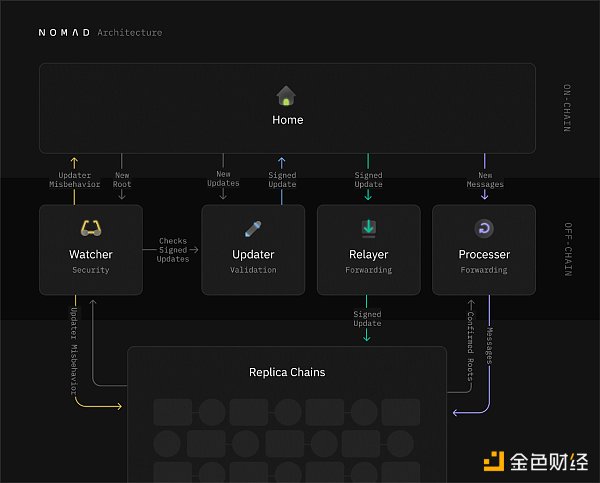Click 'Signed Update' label above Updater
This screenshot has height=483, width=600.
(x=282, y=180)
